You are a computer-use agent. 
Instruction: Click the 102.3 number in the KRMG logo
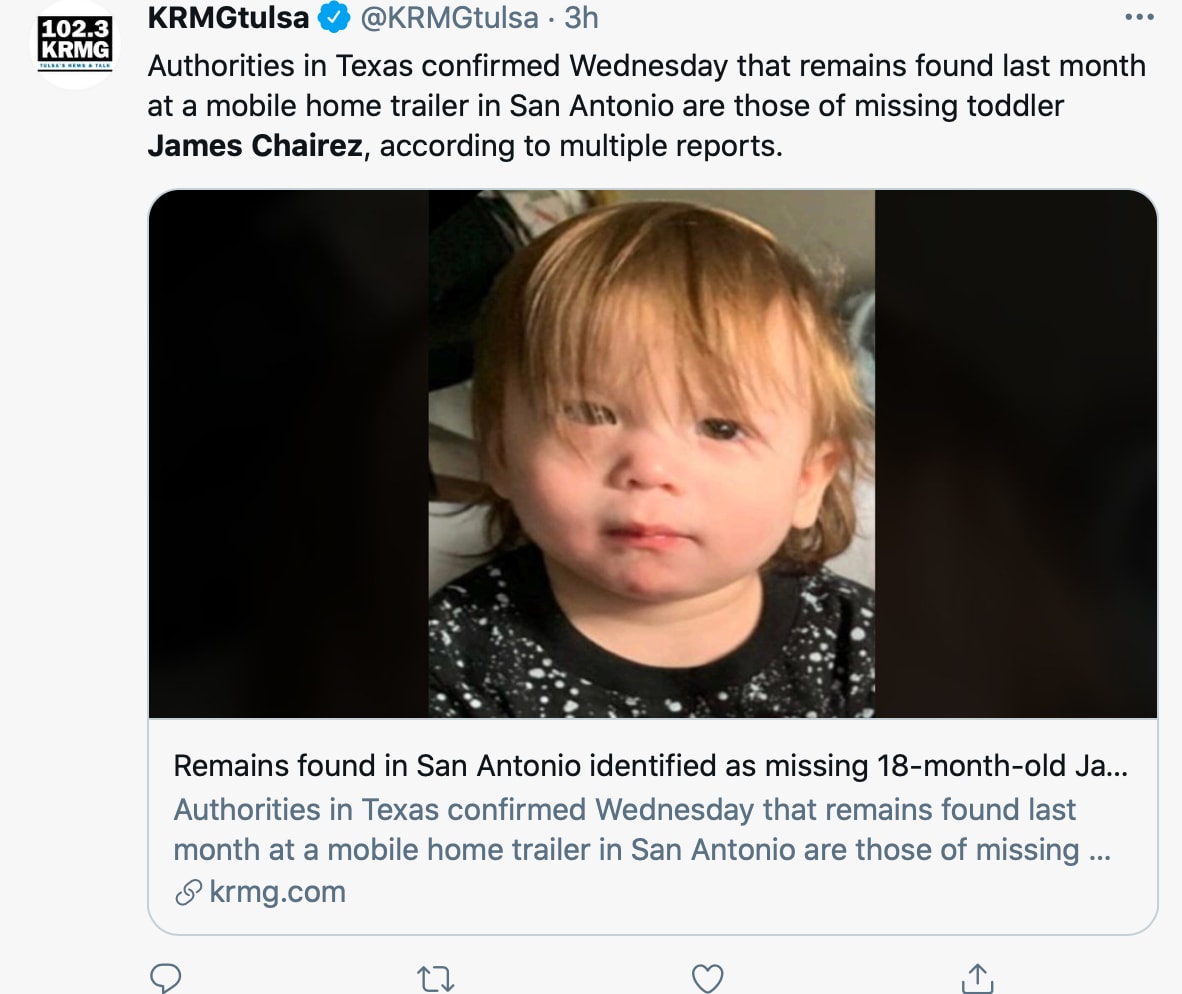pos(75,28)
